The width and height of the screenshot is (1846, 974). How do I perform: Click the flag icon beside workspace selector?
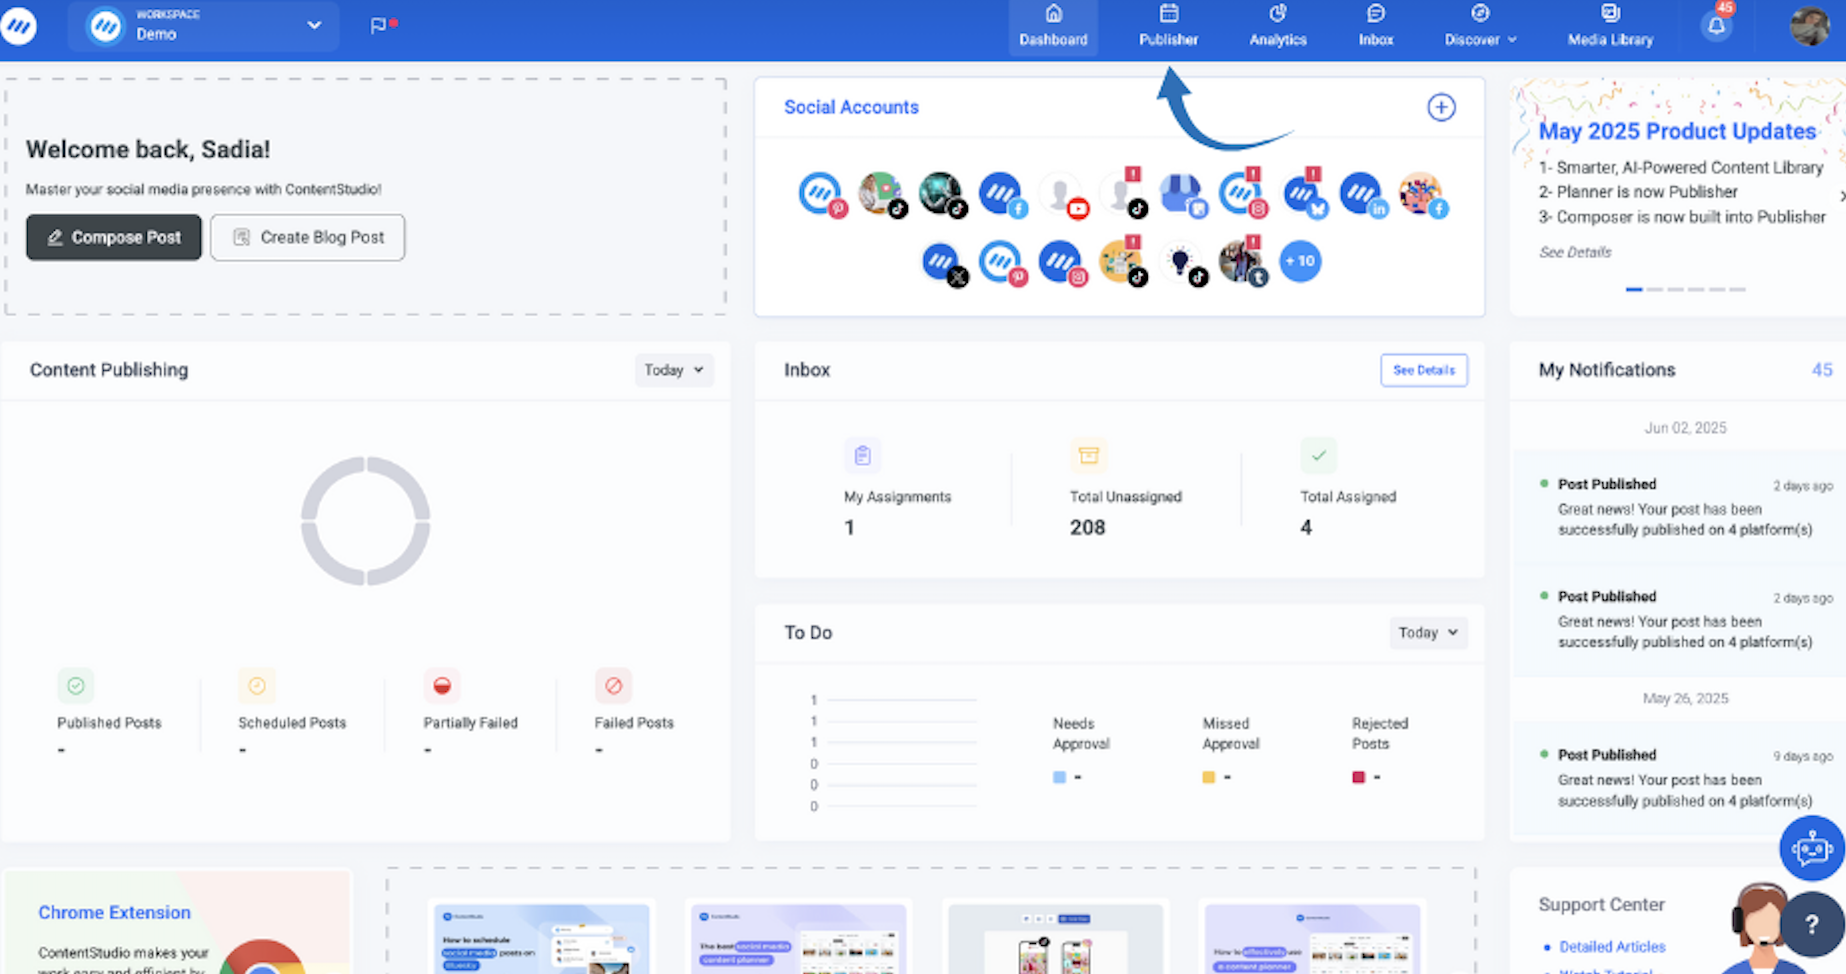click(379, 25)
